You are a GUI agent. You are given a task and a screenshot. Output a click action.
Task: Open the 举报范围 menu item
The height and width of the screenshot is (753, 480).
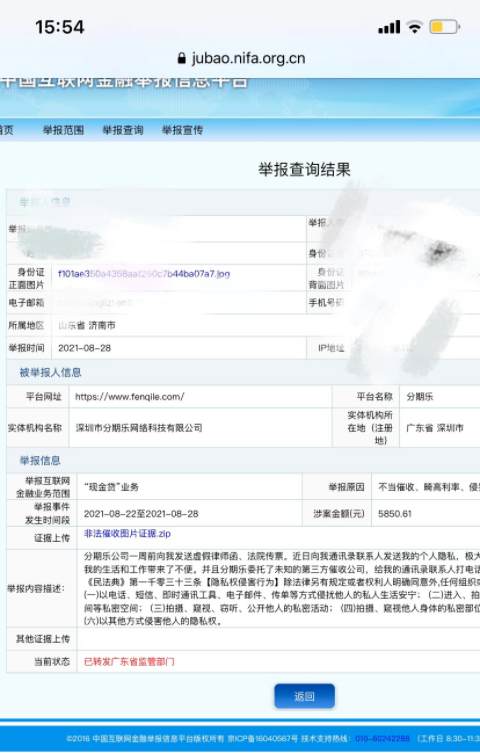pyautogui.click(x=63, y=130)
